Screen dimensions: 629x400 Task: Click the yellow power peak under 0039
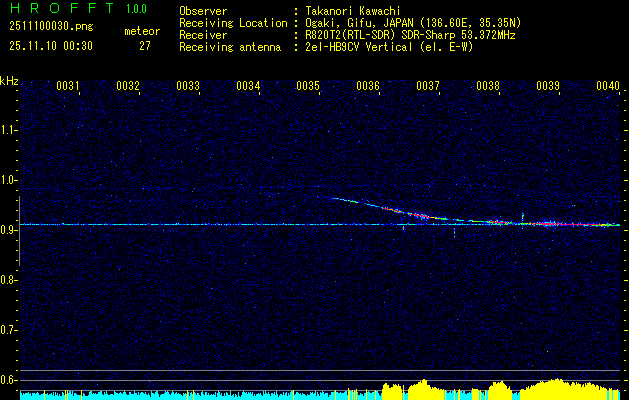pyautogui.click(x=555, y=386)
